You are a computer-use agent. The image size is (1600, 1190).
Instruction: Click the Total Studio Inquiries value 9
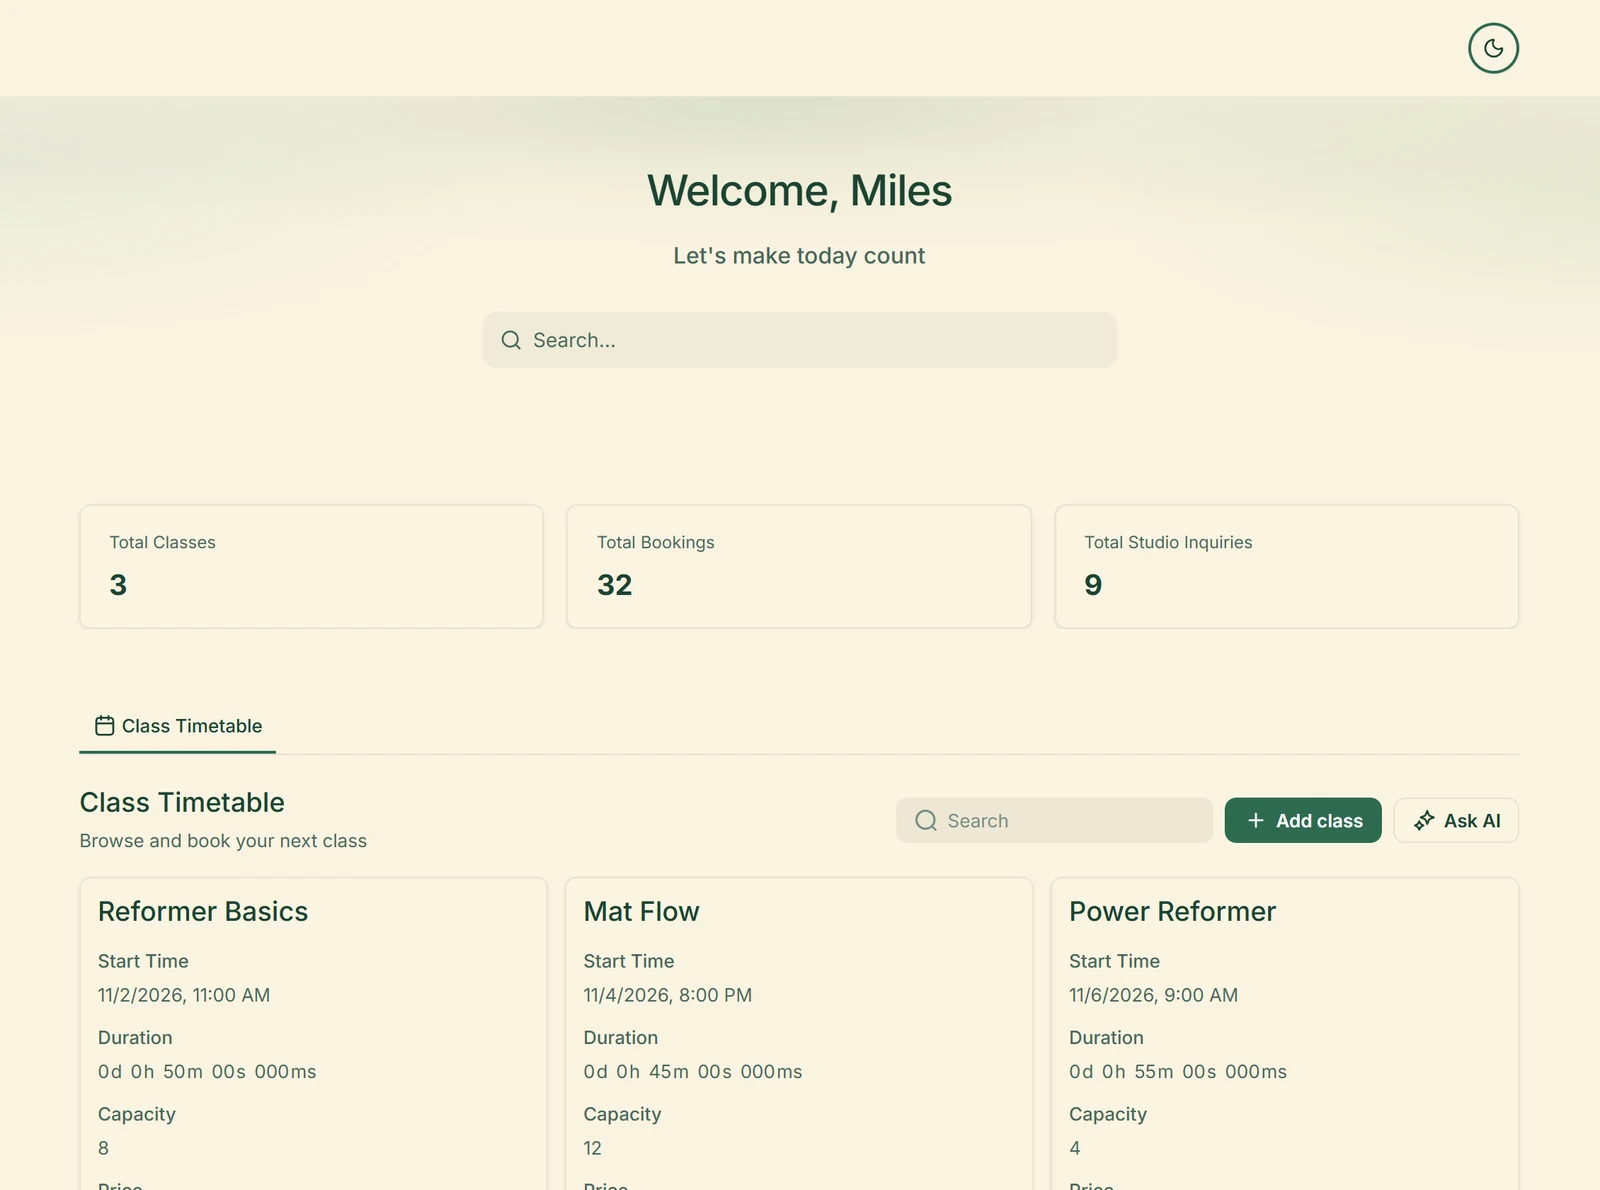pyautogui.click(x=1093, y=585)
